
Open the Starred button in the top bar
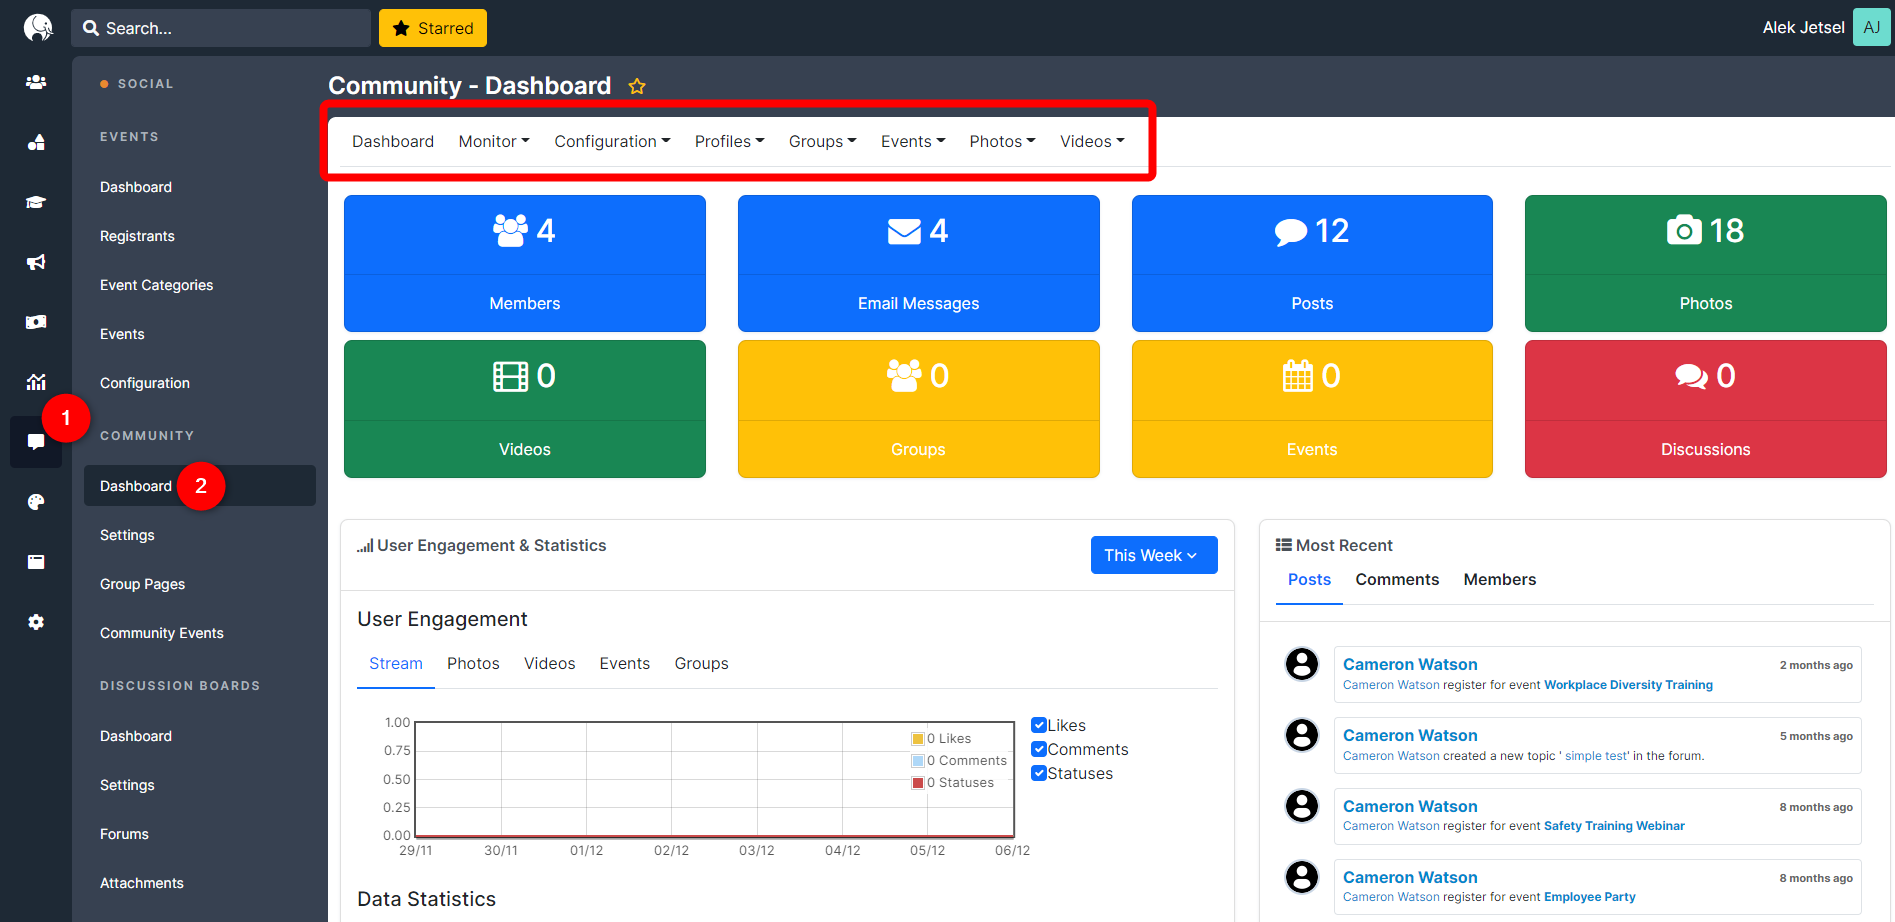click(x=432, y=27)
